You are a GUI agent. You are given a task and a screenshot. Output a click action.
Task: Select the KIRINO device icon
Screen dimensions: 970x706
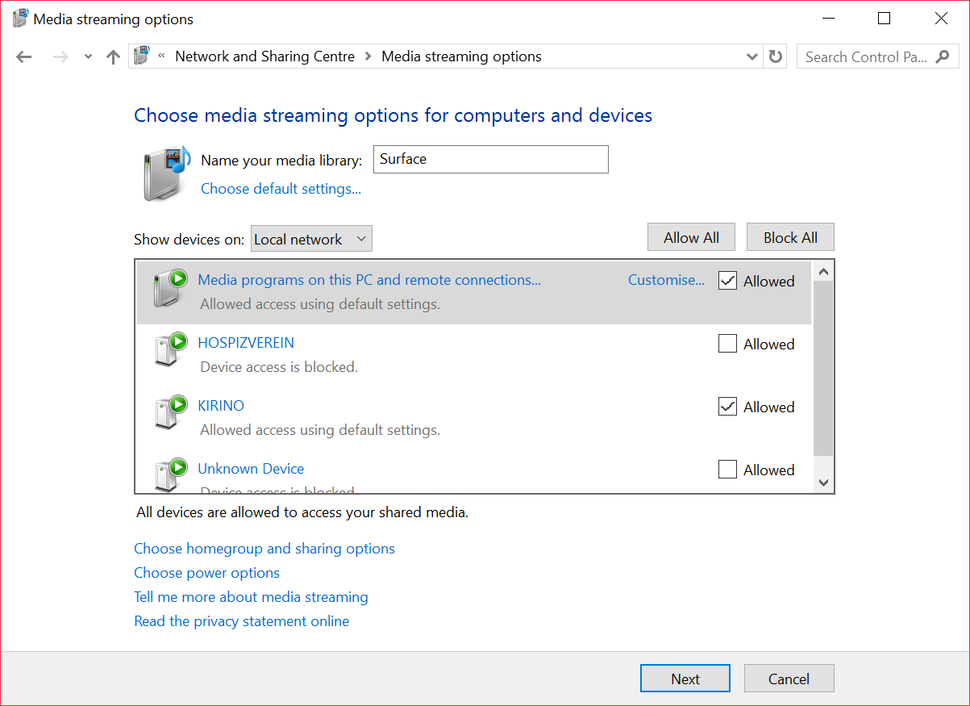[x=170, y=412]
